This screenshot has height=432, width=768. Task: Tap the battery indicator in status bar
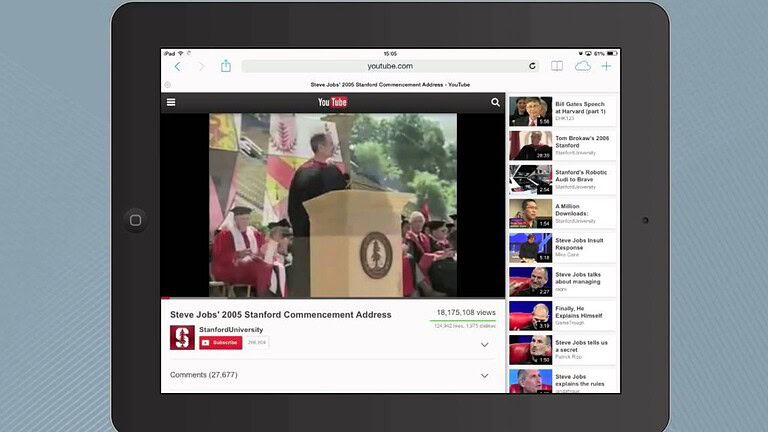click(x=612, y=53)
